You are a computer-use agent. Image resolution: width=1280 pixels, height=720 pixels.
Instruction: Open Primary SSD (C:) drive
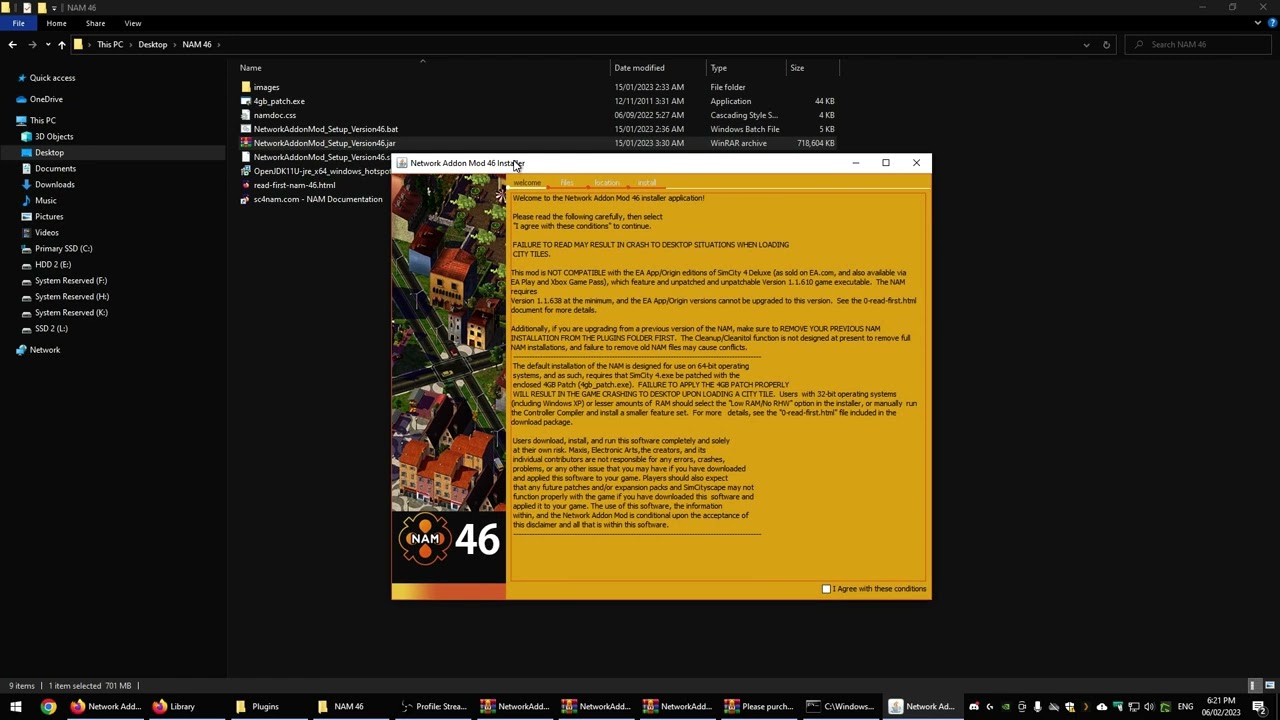point(63,248)
